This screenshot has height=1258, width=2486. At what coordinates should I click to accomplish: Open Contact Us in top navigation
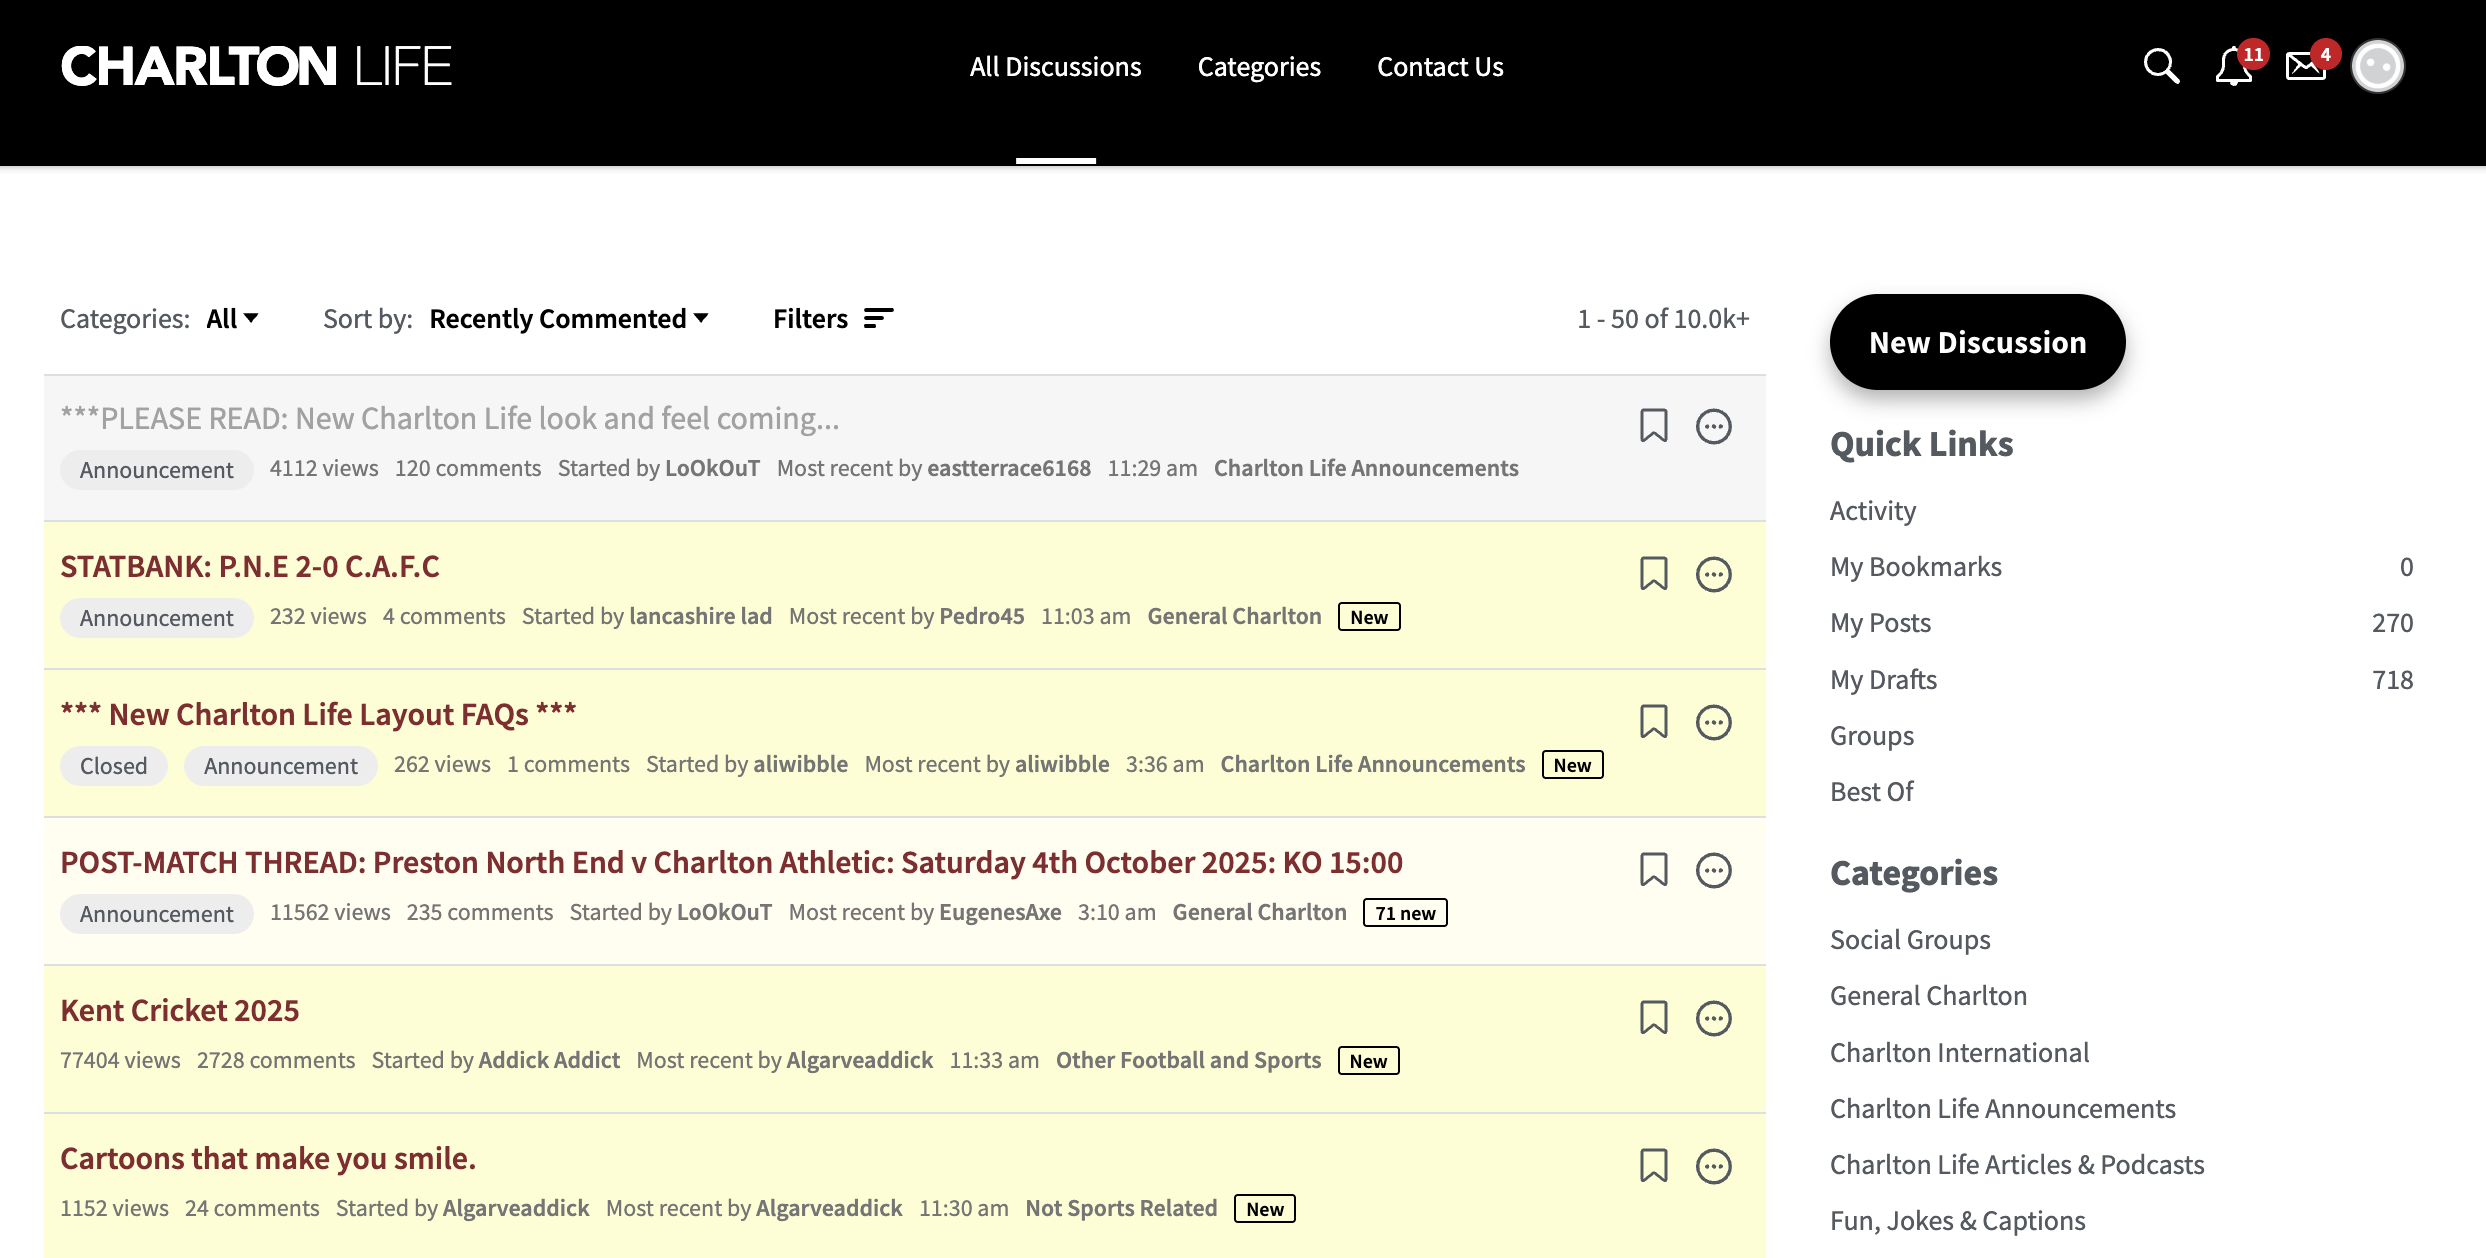[1439, 67]
